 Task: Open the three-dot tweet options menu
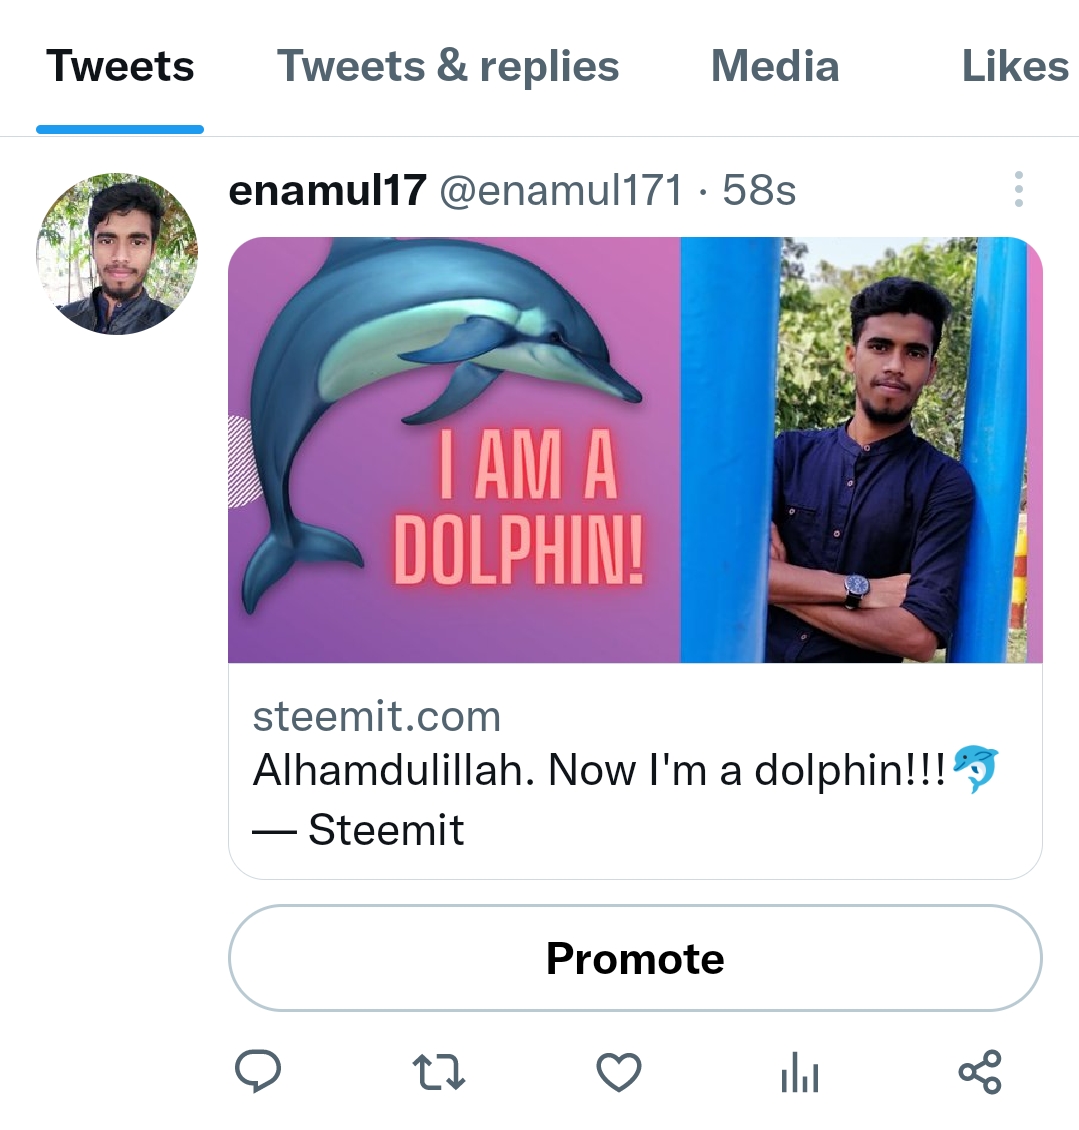click(1018, 190)
